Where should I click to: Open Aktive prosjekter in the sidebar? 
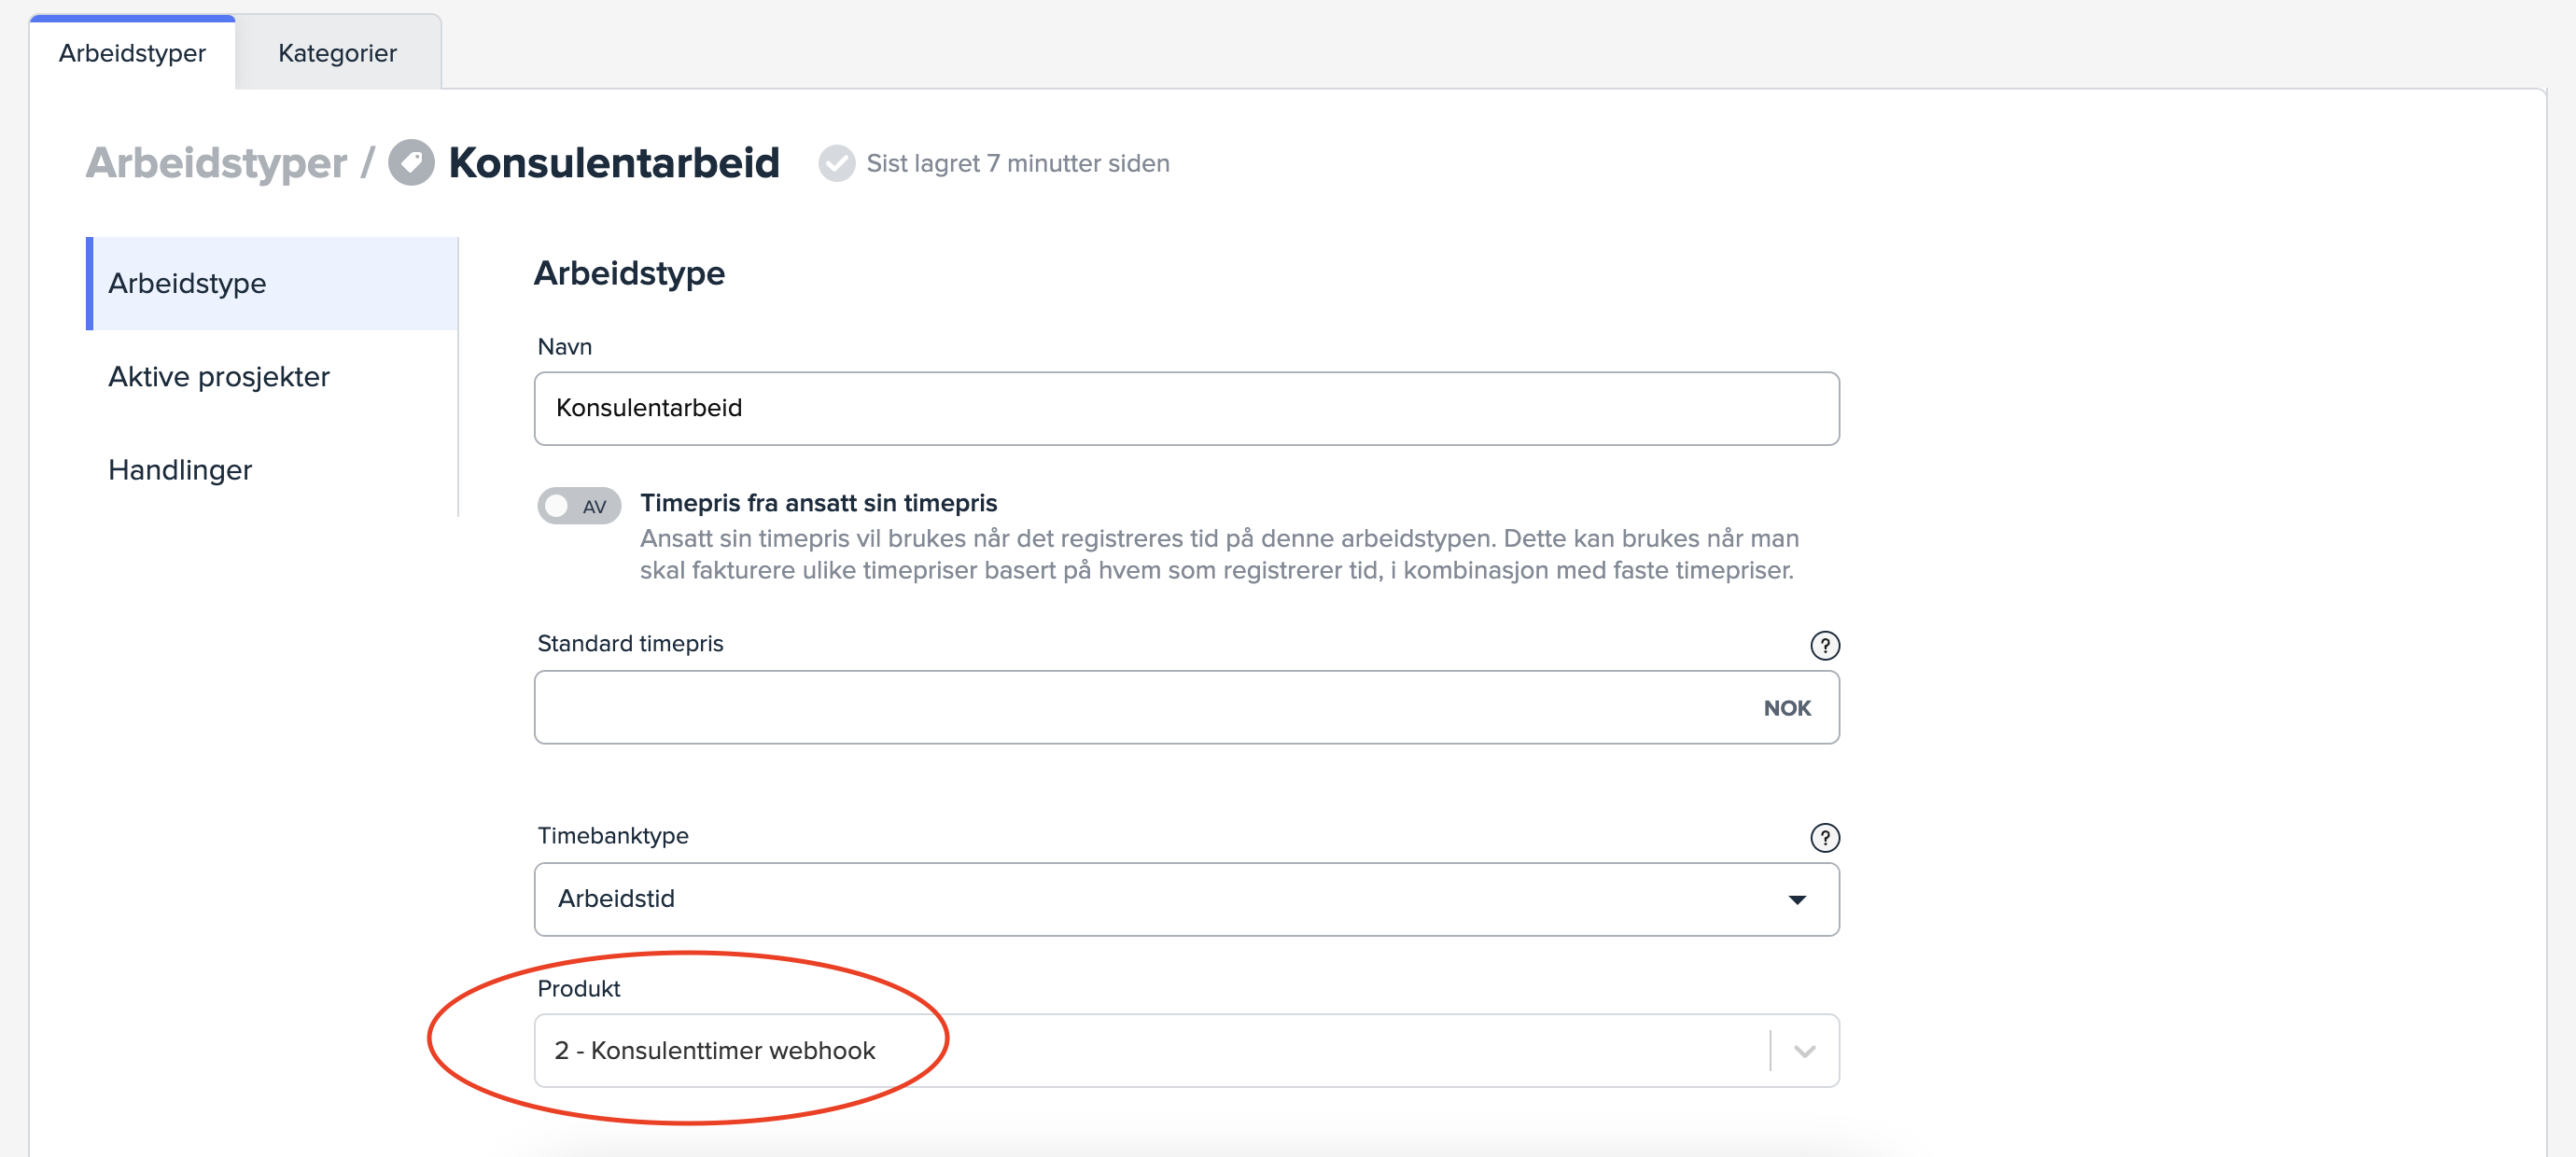[219, 377]
